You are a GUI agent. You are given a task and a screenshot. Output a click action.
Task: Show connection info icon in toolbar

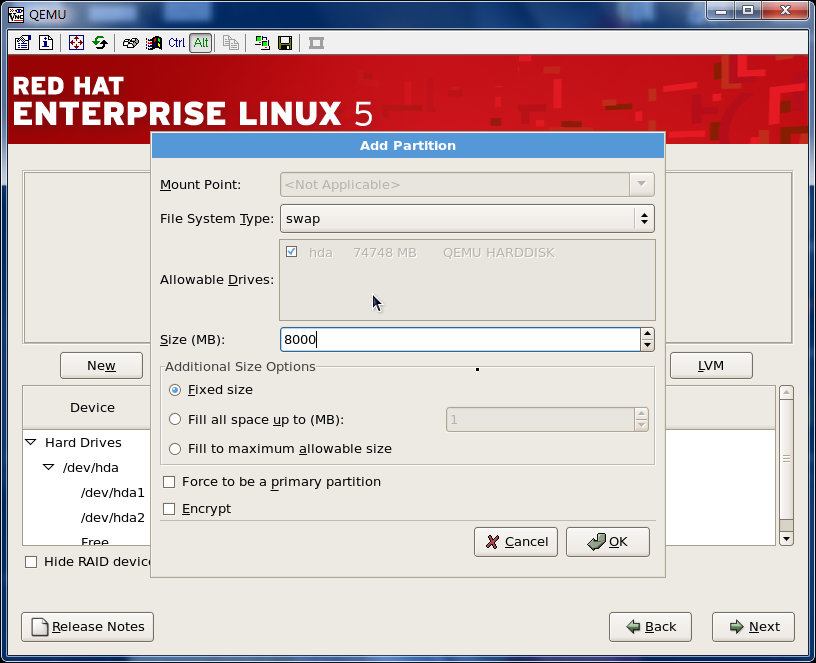46,43
